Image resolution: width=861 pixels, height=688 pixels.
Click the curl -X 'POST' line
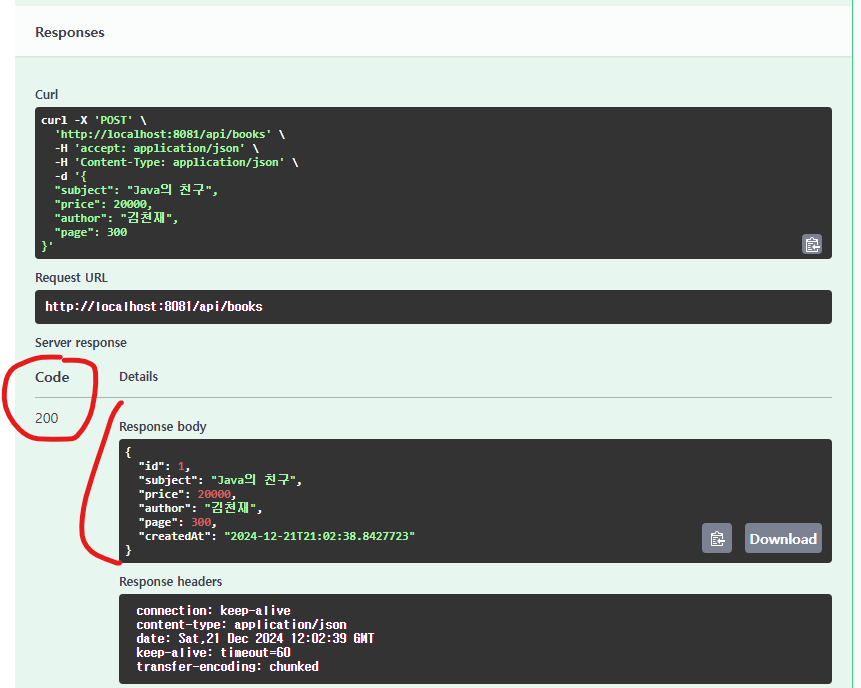pyautogui.click(x=94, y=120)
